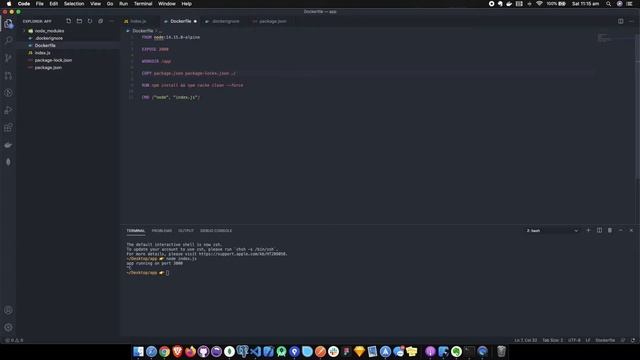Open Spotlight search in the menu bar

tap(608, 4)
